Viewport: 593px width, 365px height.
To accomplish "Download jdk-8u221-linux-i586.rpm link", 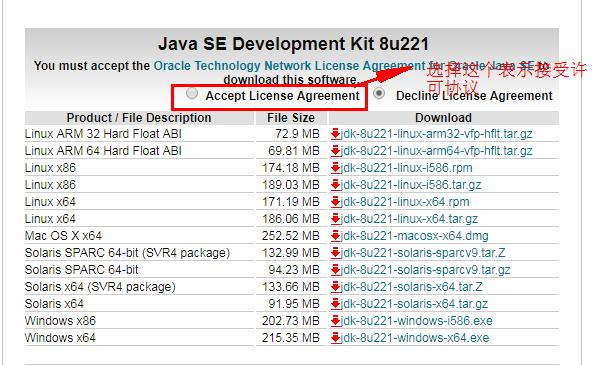I will (407, 168).
